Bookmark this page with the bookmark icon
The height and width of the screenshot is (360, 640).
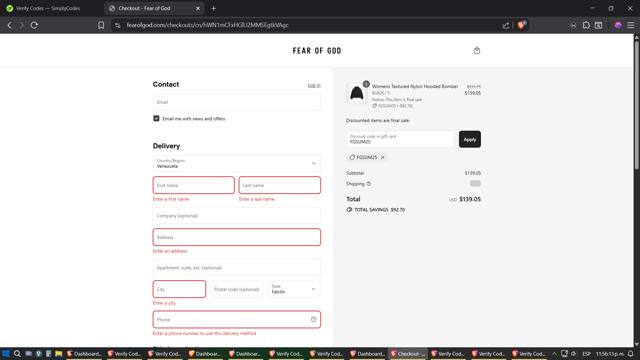pyautogui.click(x=101, y=25)
